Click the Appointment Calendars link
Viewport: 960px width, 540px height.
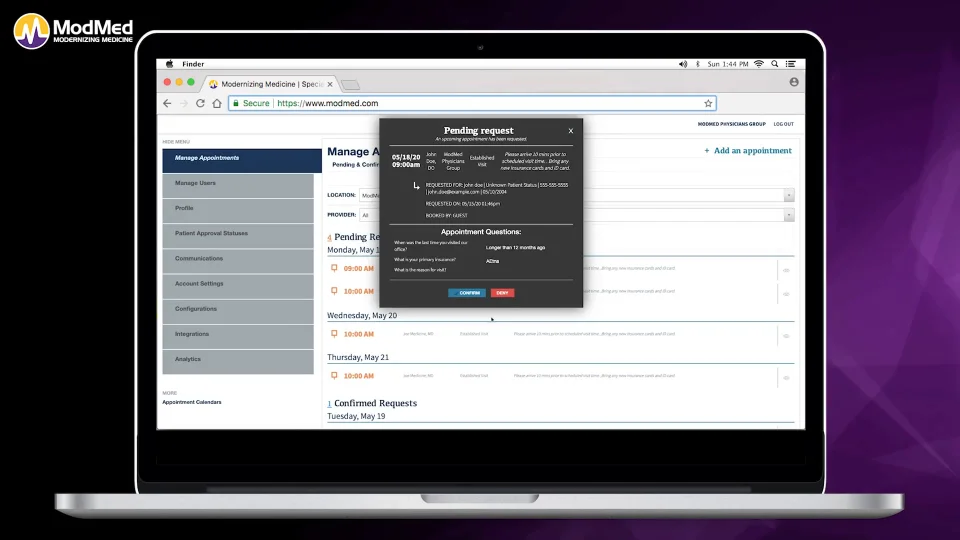point(192,402)
